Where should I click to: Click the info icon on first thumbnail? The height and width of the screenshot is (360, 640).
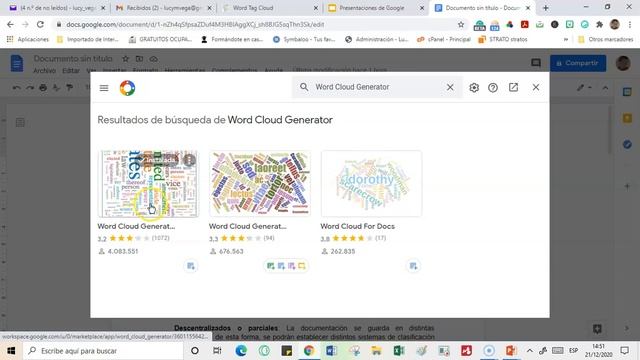[x=189, y=160]
